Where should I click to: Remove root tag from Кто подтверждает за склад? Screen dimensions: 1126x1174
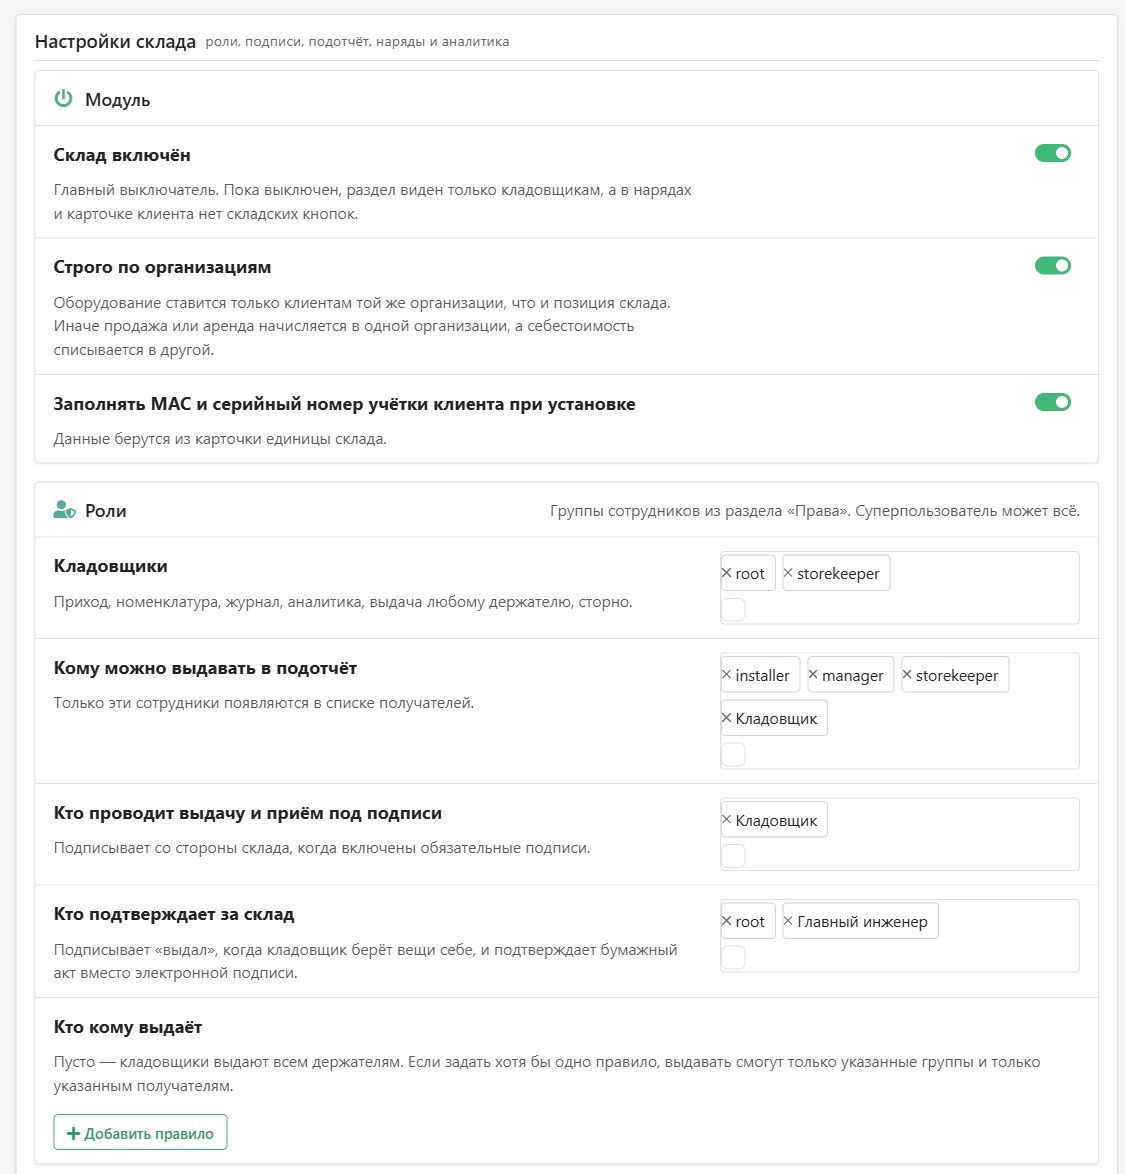(726, 921)
